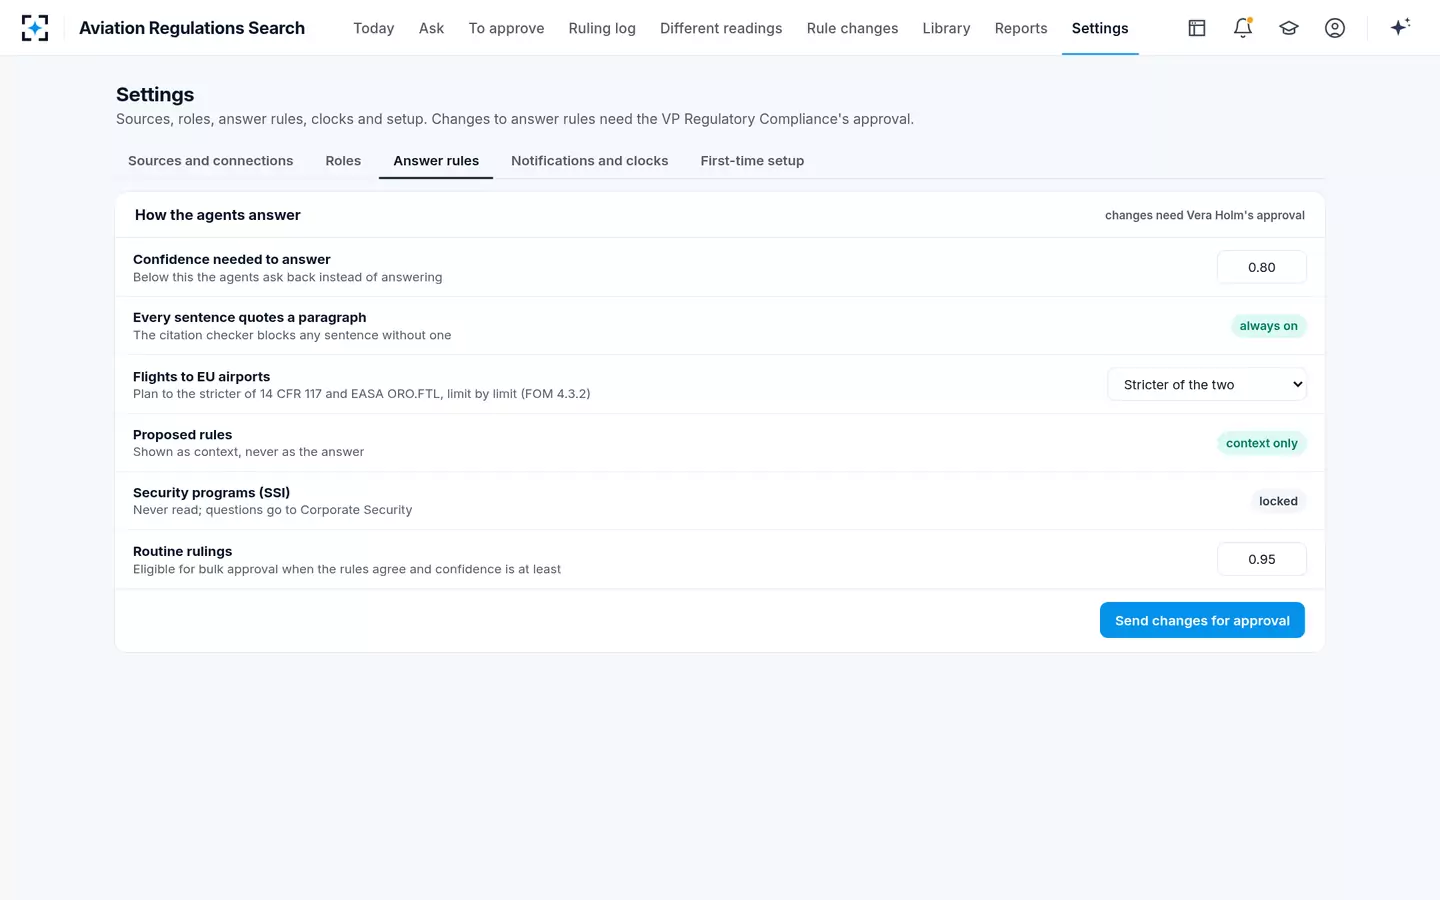This screenshot has width=1440, height=900.
Task: Open the Ruling log
Action: click(602, 28)
